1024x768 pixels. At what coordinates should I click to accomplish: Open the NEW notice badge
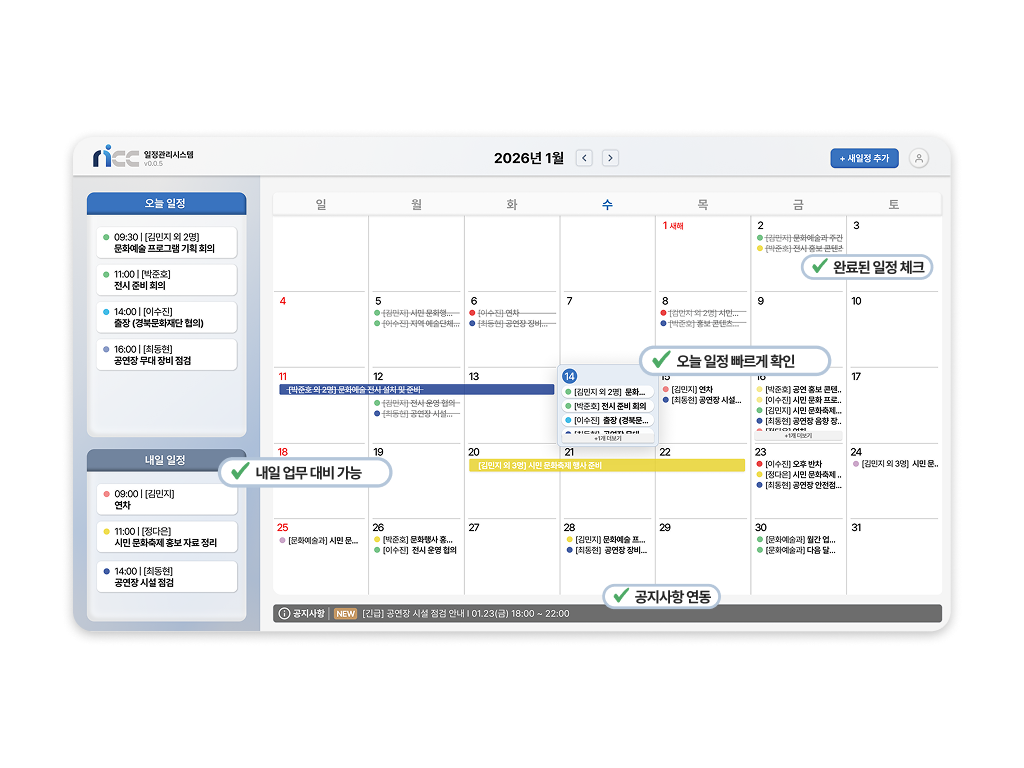[x=345, y=614]
